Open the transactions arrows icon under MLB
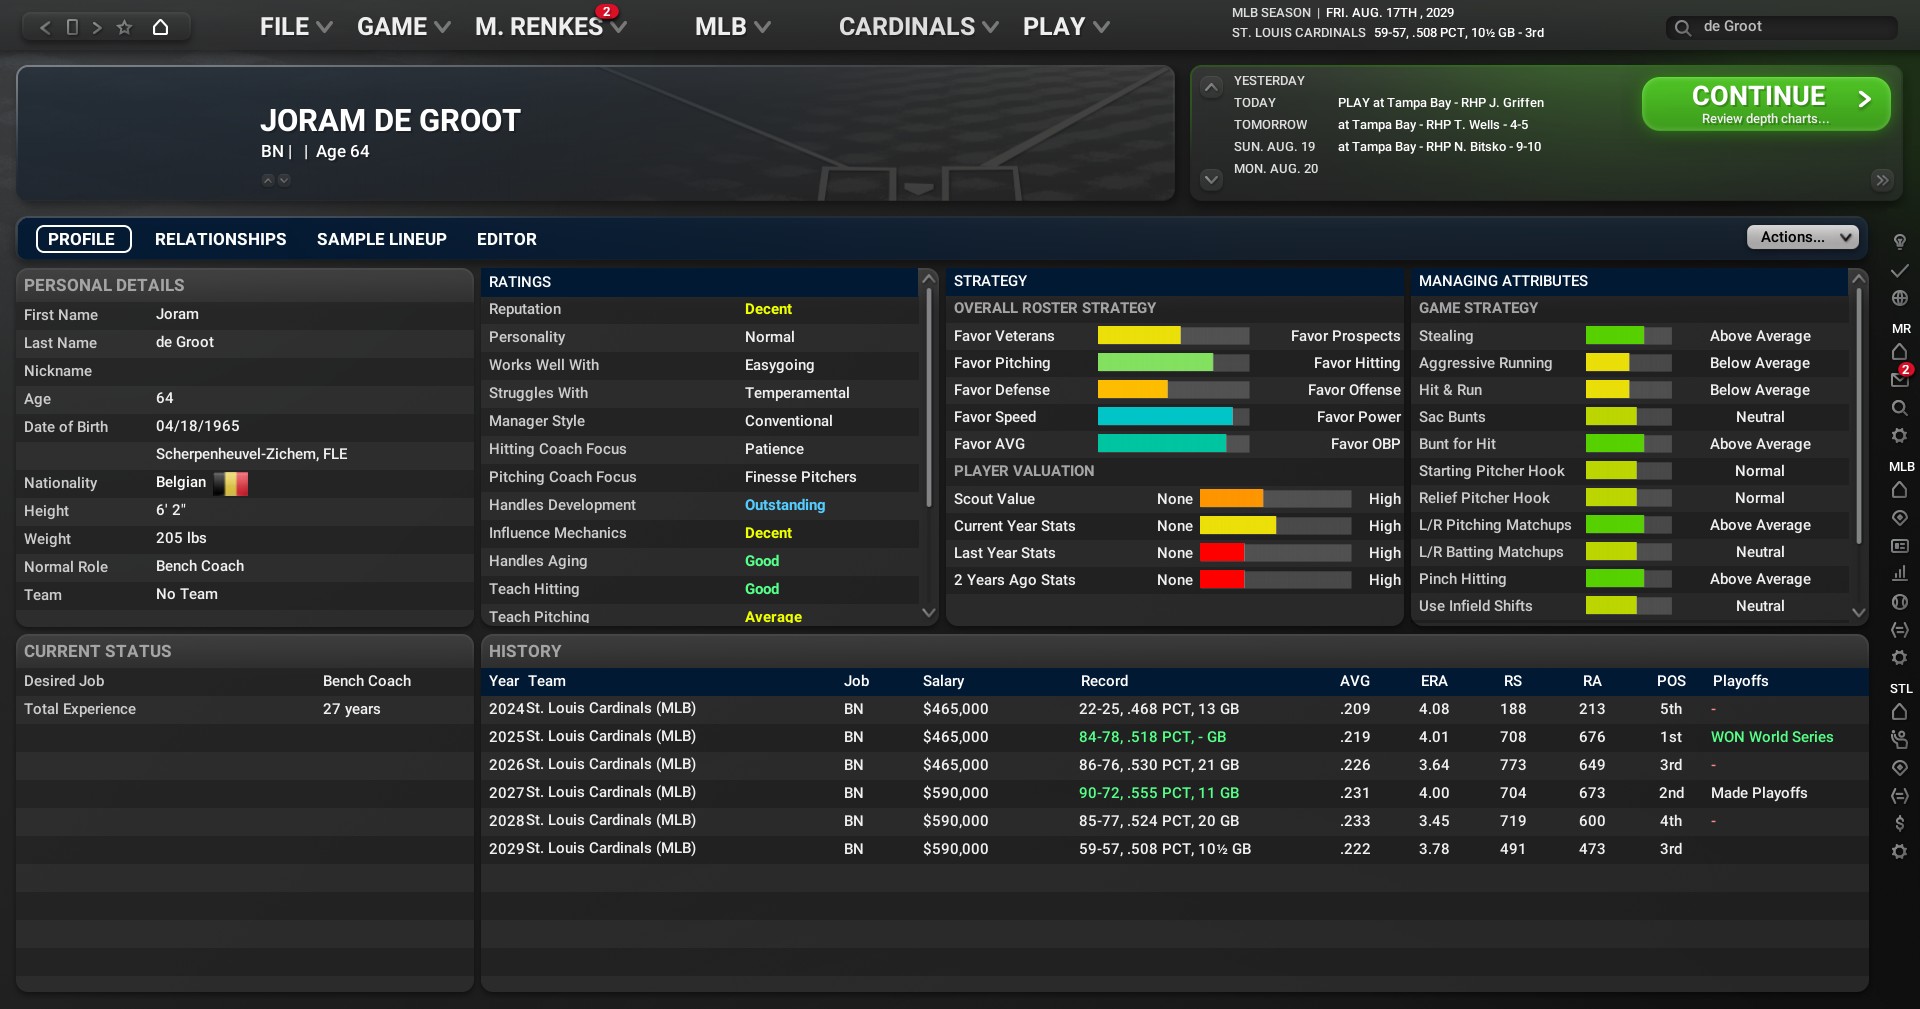This screenshot has width=1920, height=1009. pyautogui.click(x=1900, y=630)
